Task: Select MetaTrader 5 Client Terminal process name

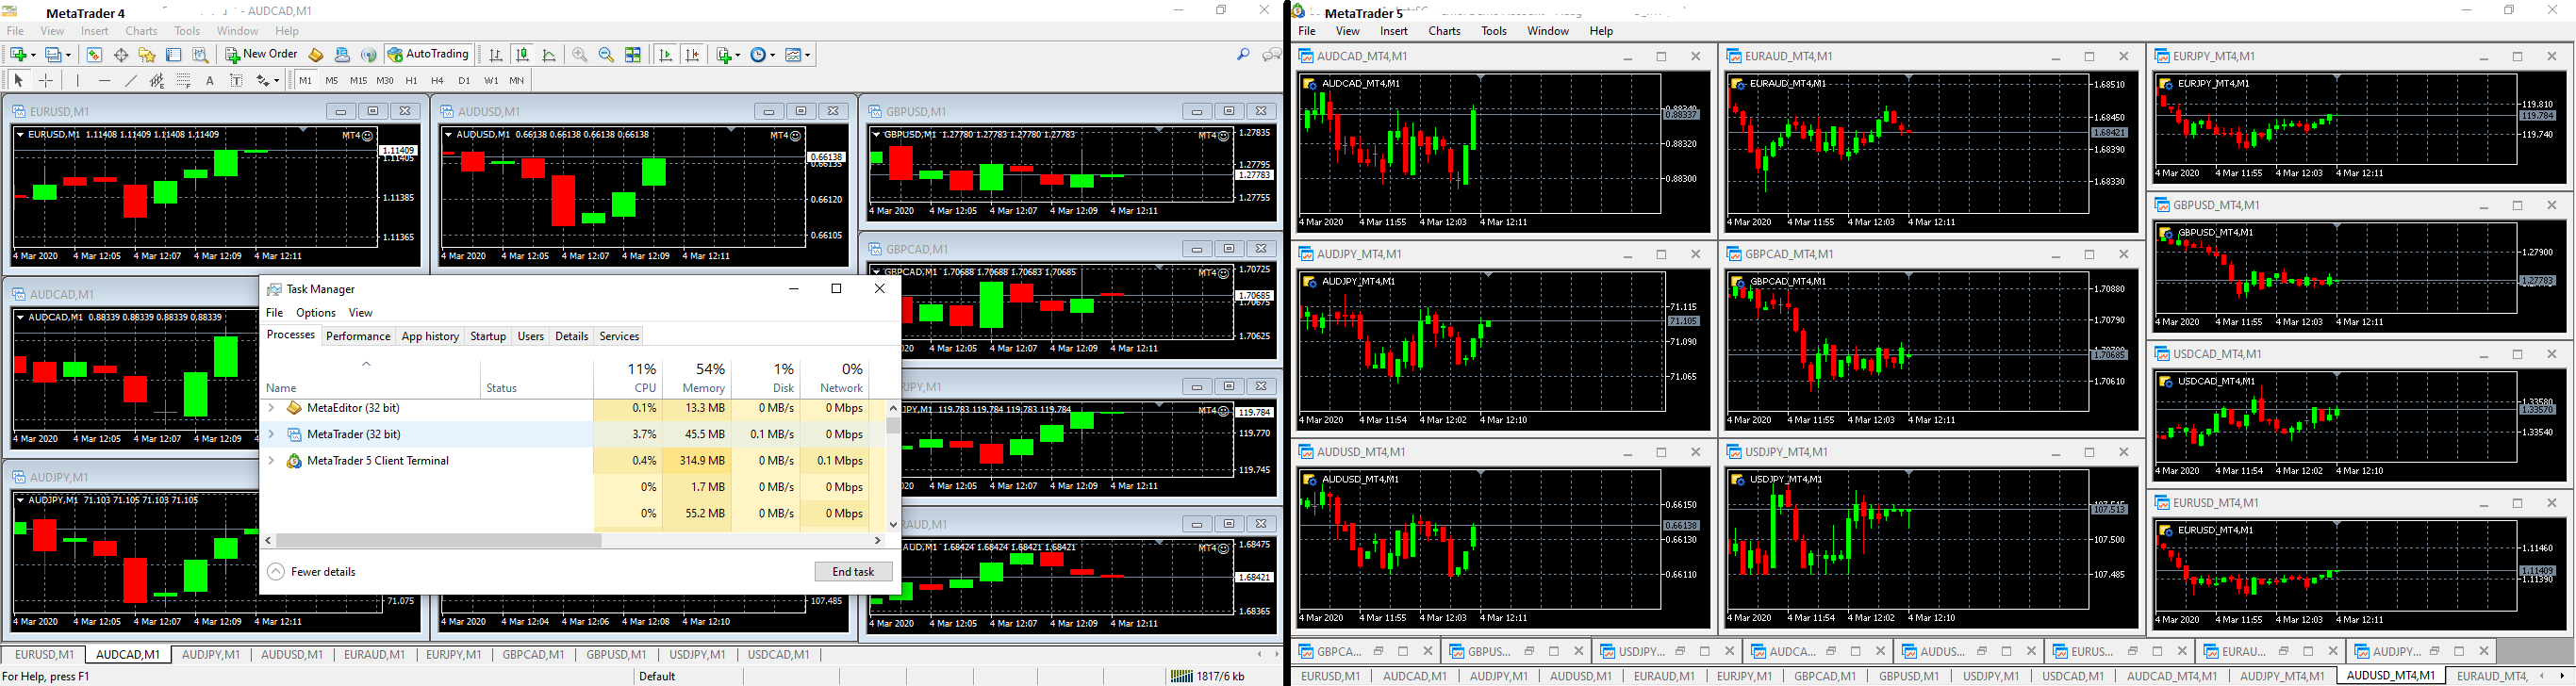Action: [378, 461]
